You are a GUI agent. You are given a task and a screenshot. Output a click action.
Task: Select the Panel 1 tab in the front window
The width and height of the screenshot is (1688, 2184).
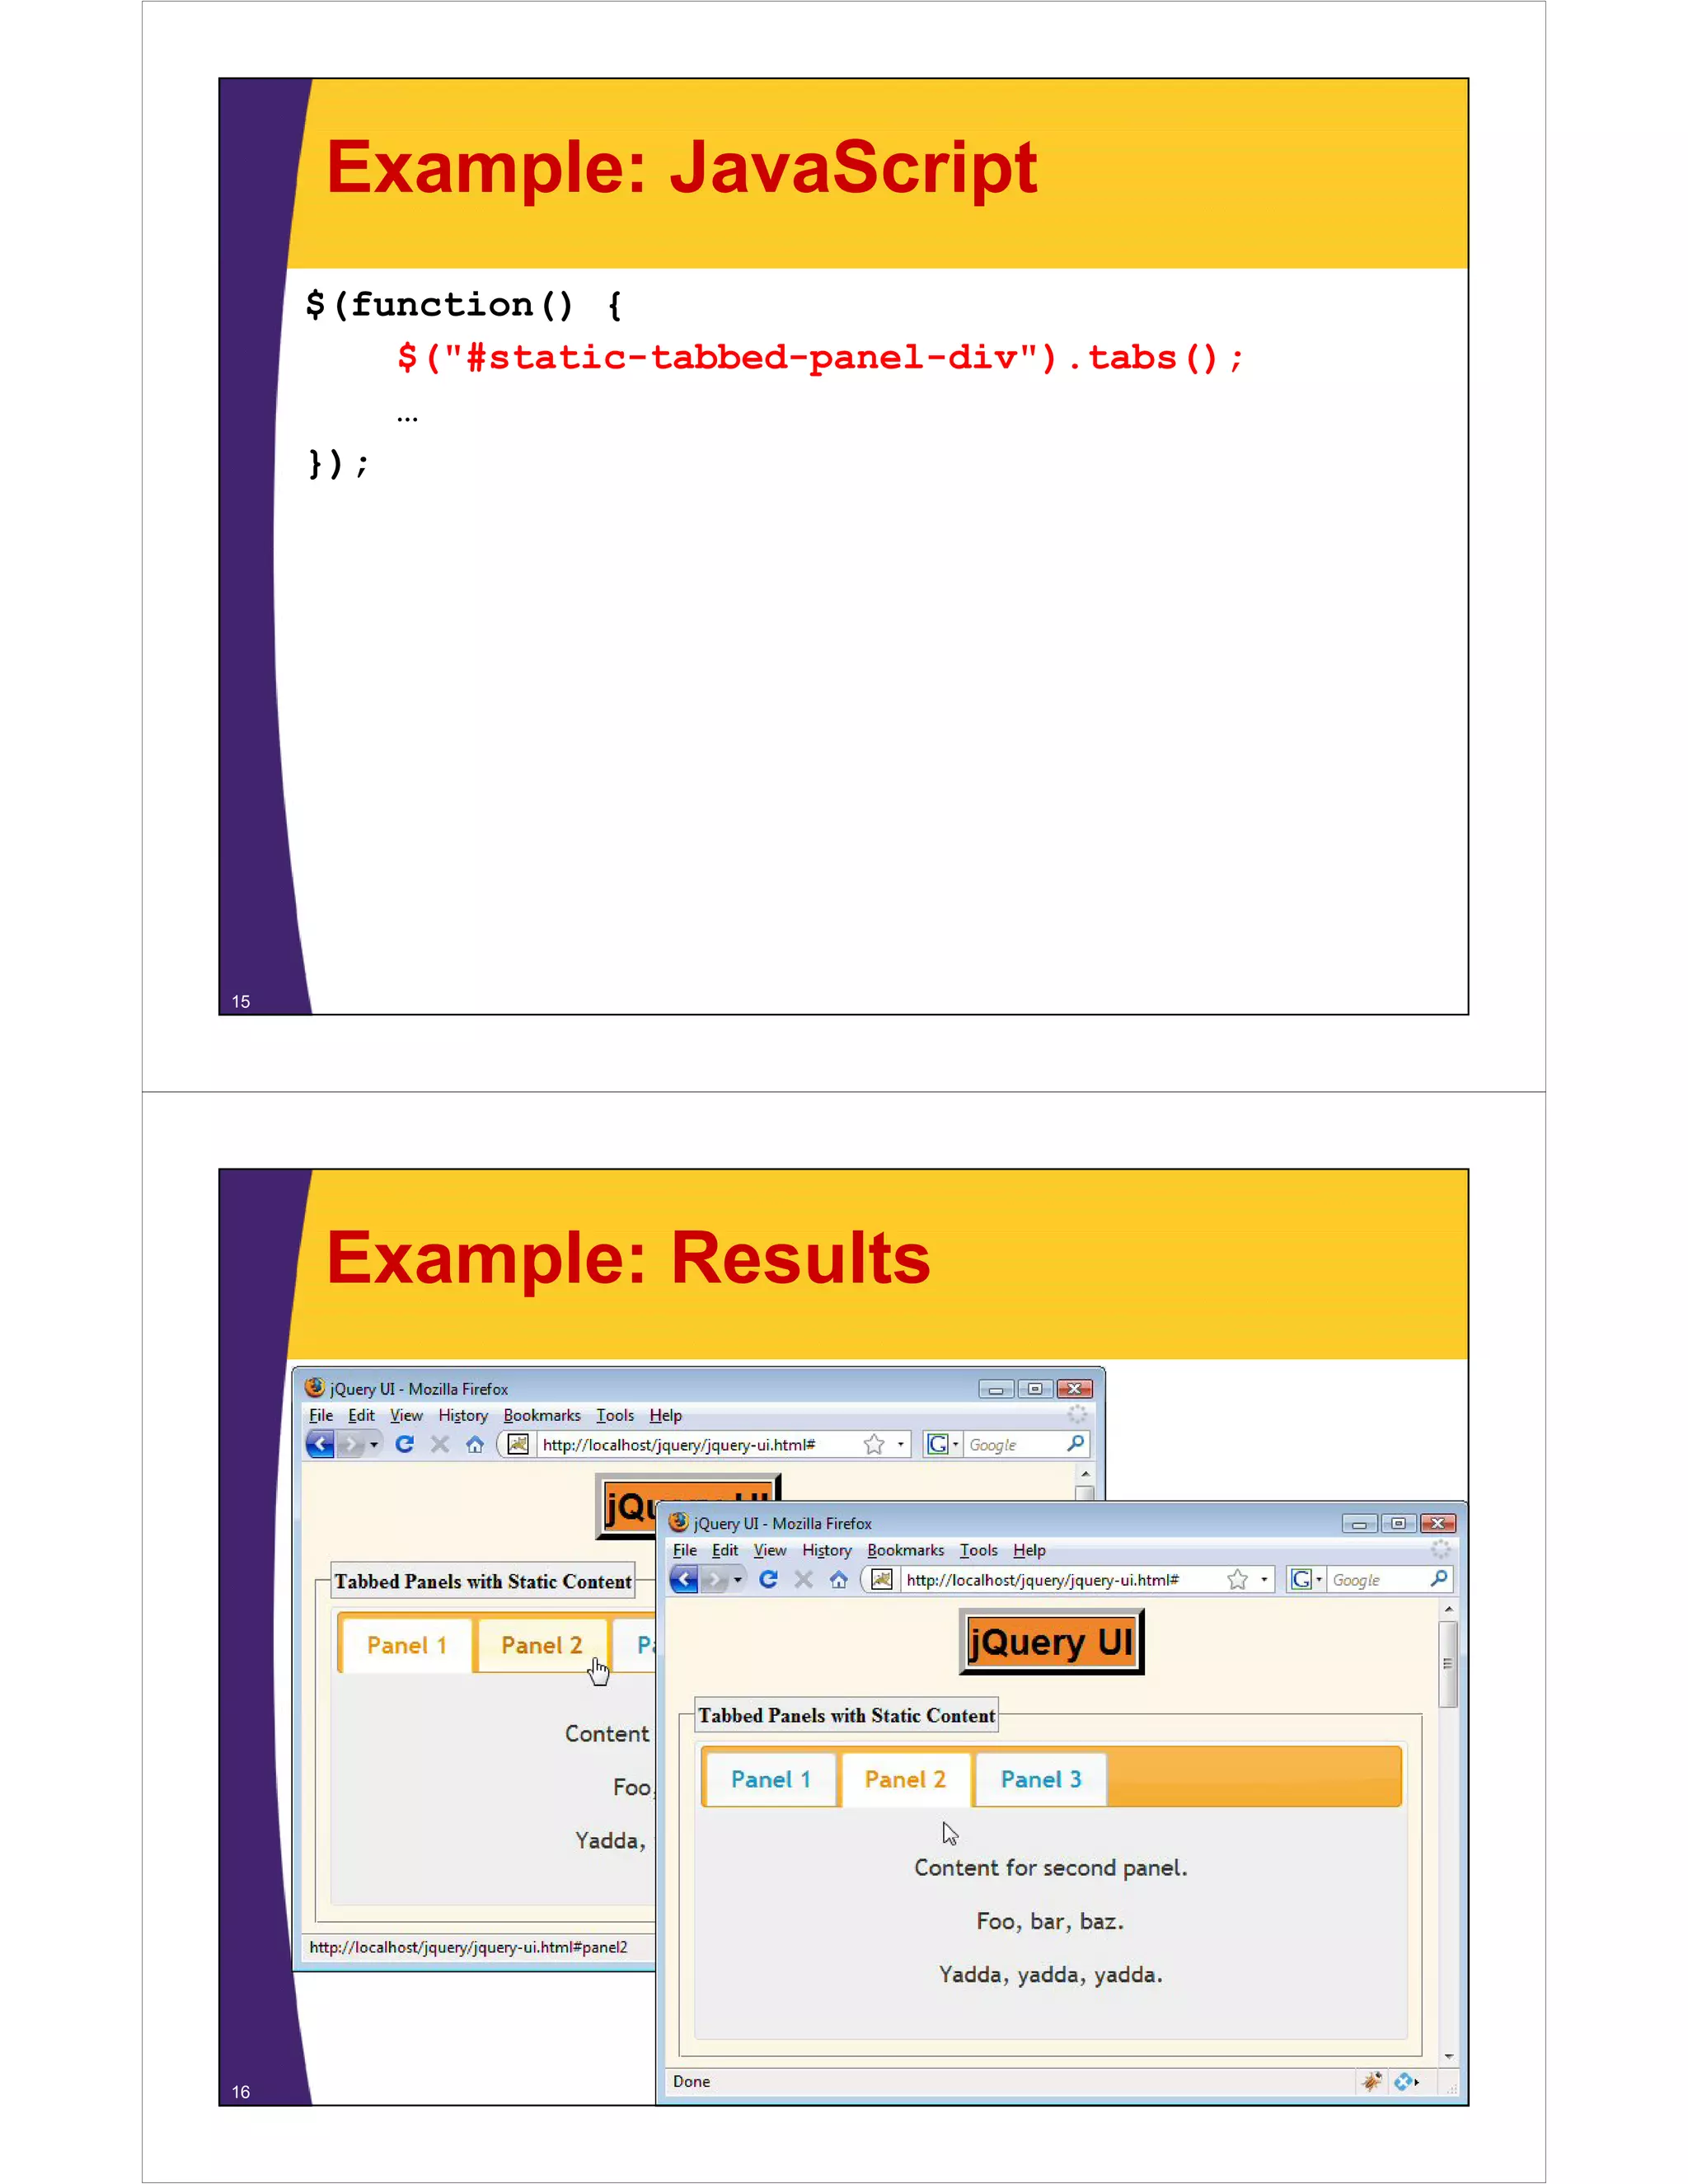(x=770, y=1780)
